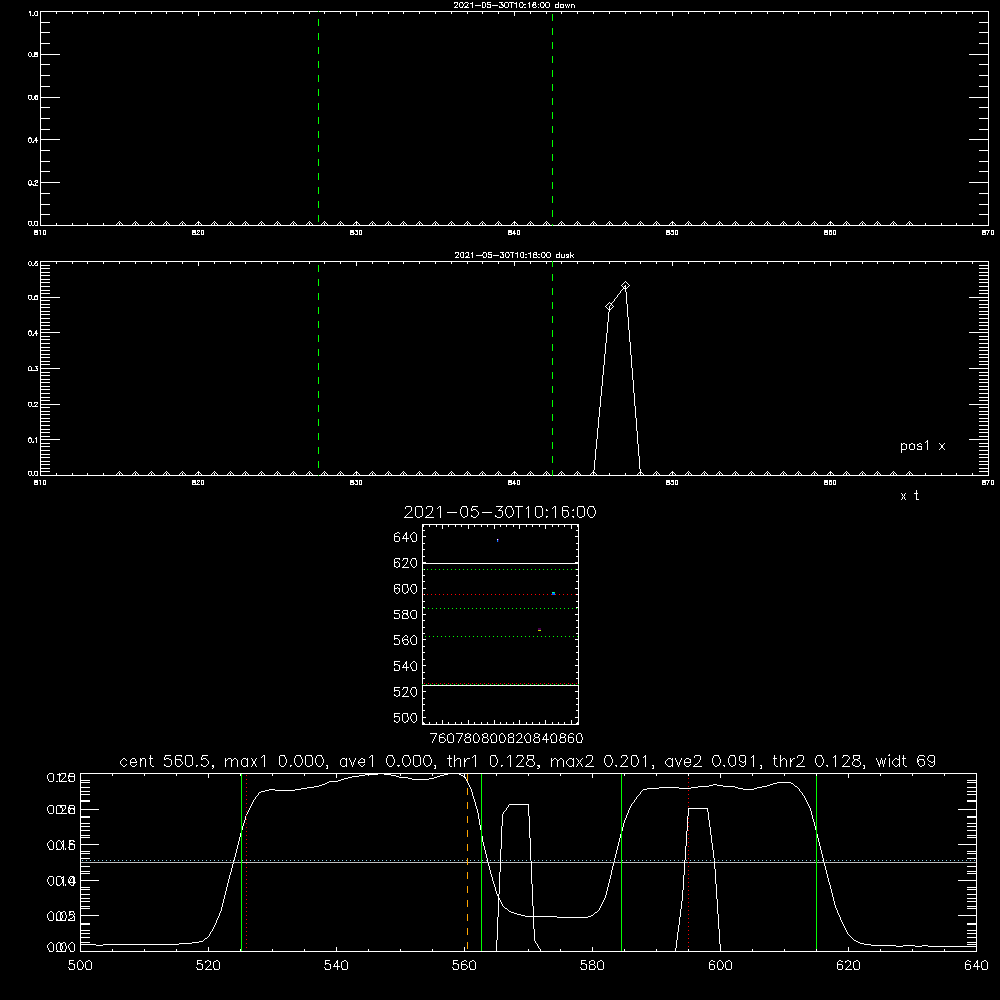
Task: Select the lower diamond marker on the dusk peak
Action: (x=610, y=307)
